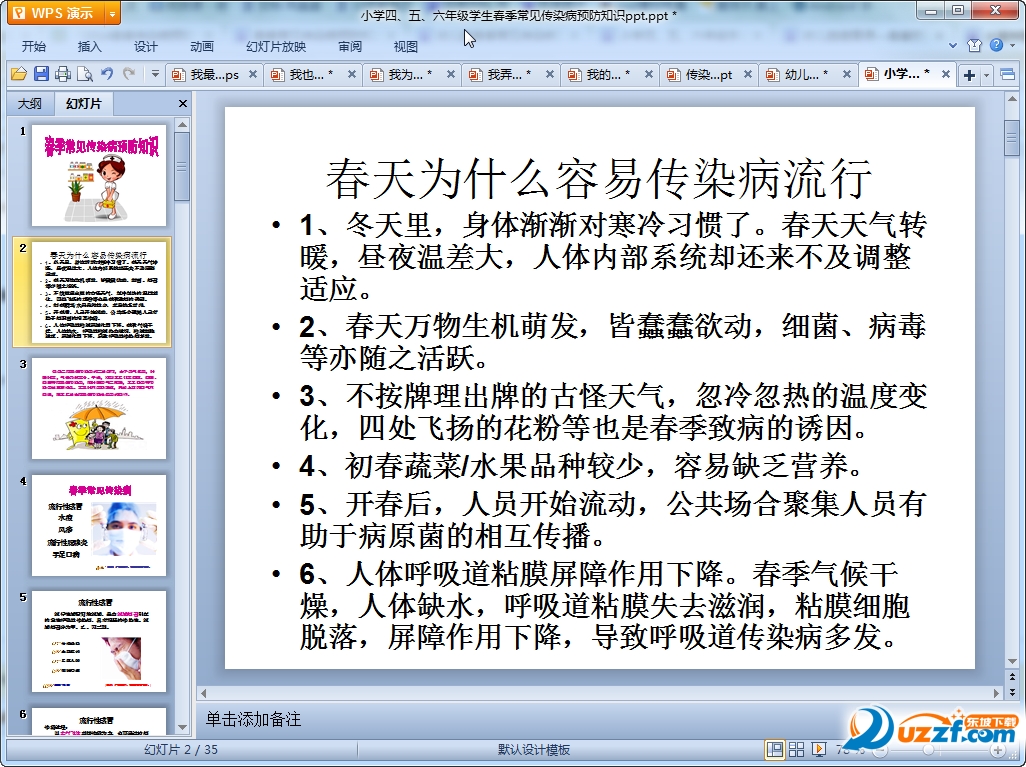Image resolution: width=1026 pixels, height=767 pixels.
Task: Go to next slide double-arrow button
Action: (x=1012, y=692)
